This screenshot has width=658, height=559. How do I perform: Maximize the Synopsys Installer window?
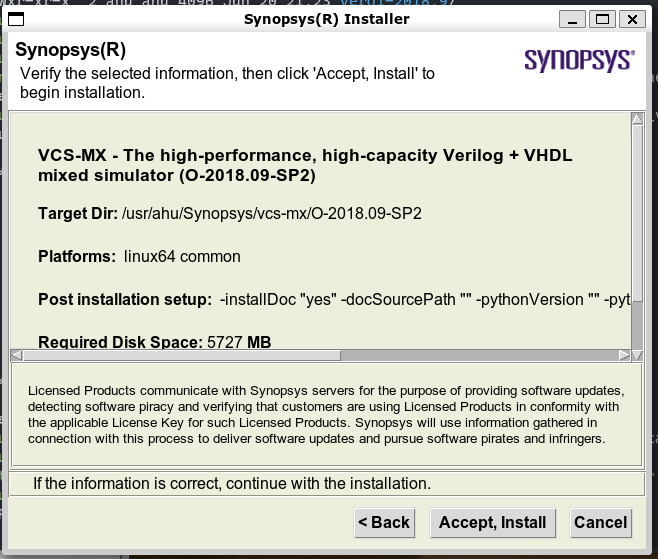[603, 19]
